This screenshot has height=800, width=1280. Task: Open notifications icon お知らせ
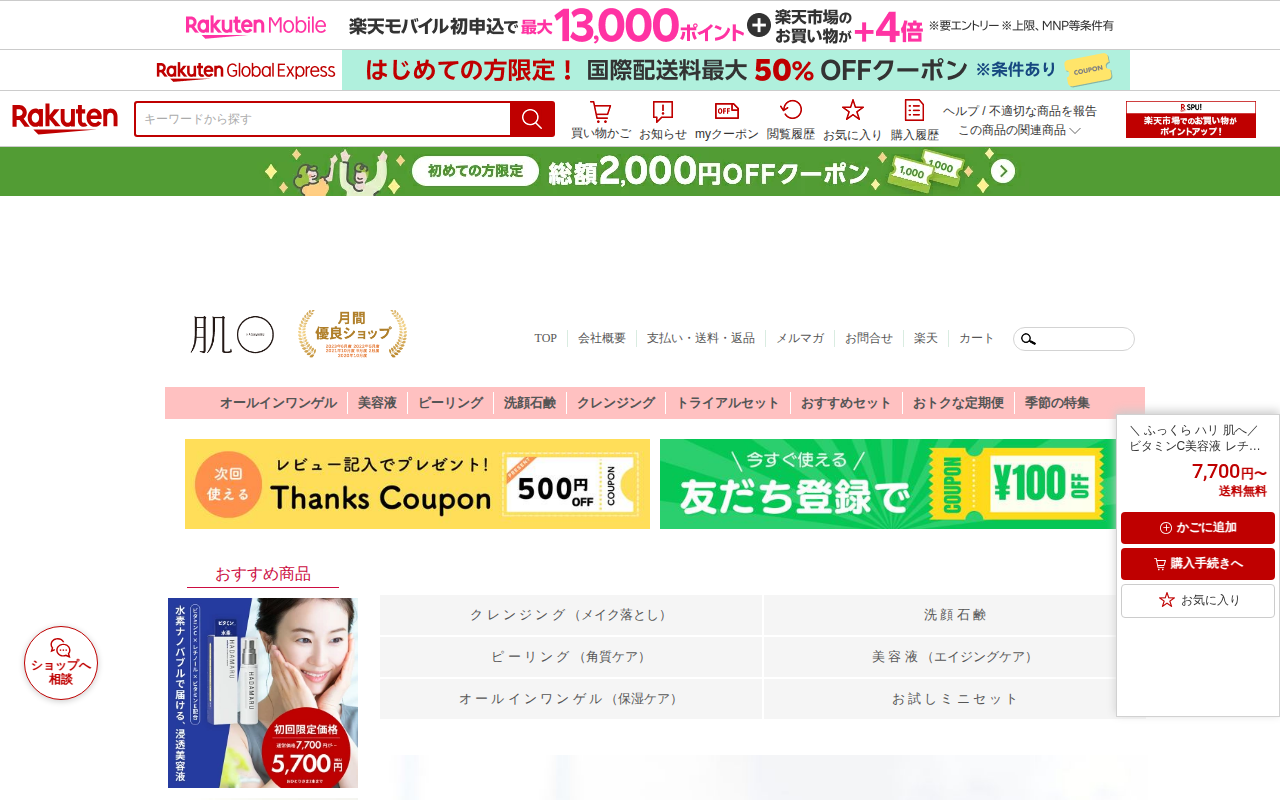(x=663, y=120)
